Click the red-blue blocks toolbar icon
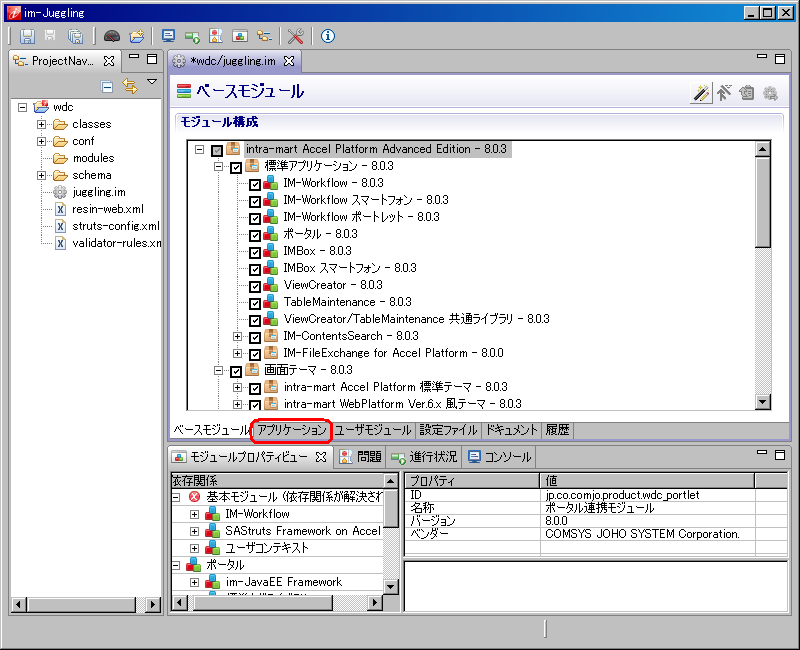The image size is (800, 650). [x=240, y=36]
